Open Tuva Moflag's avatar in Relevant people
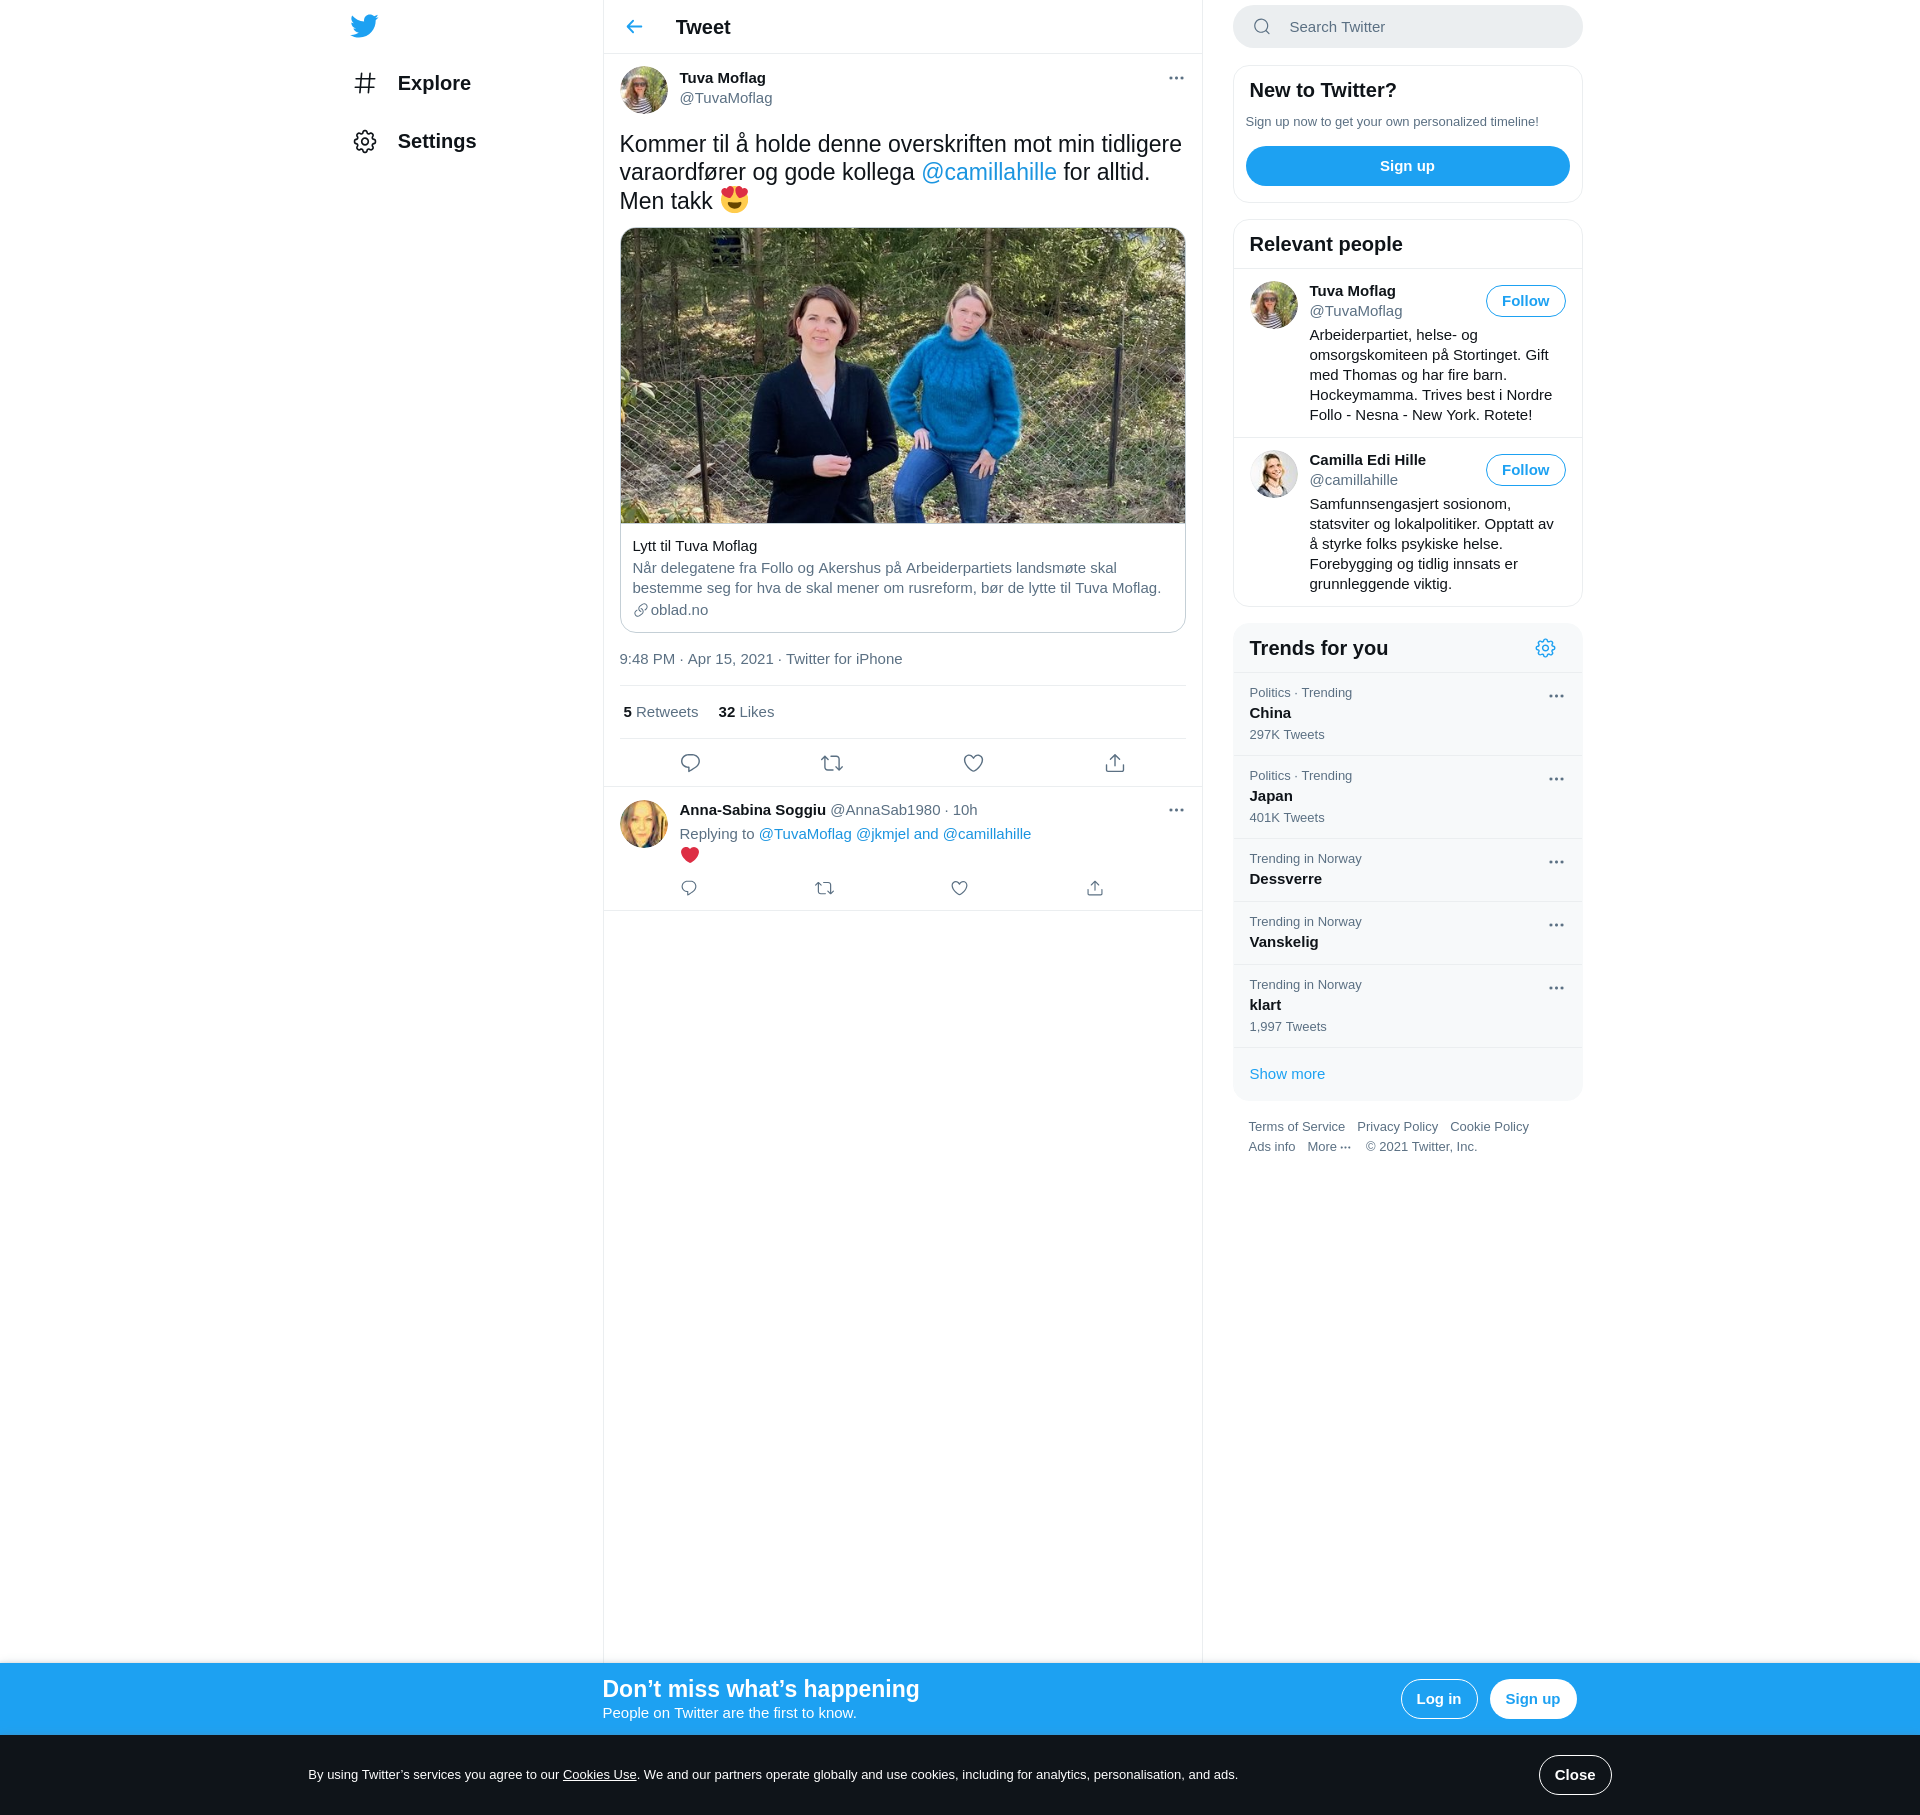This screenshot has width=1920, height=1815. pyautogui.click(x=1274, y=305)
